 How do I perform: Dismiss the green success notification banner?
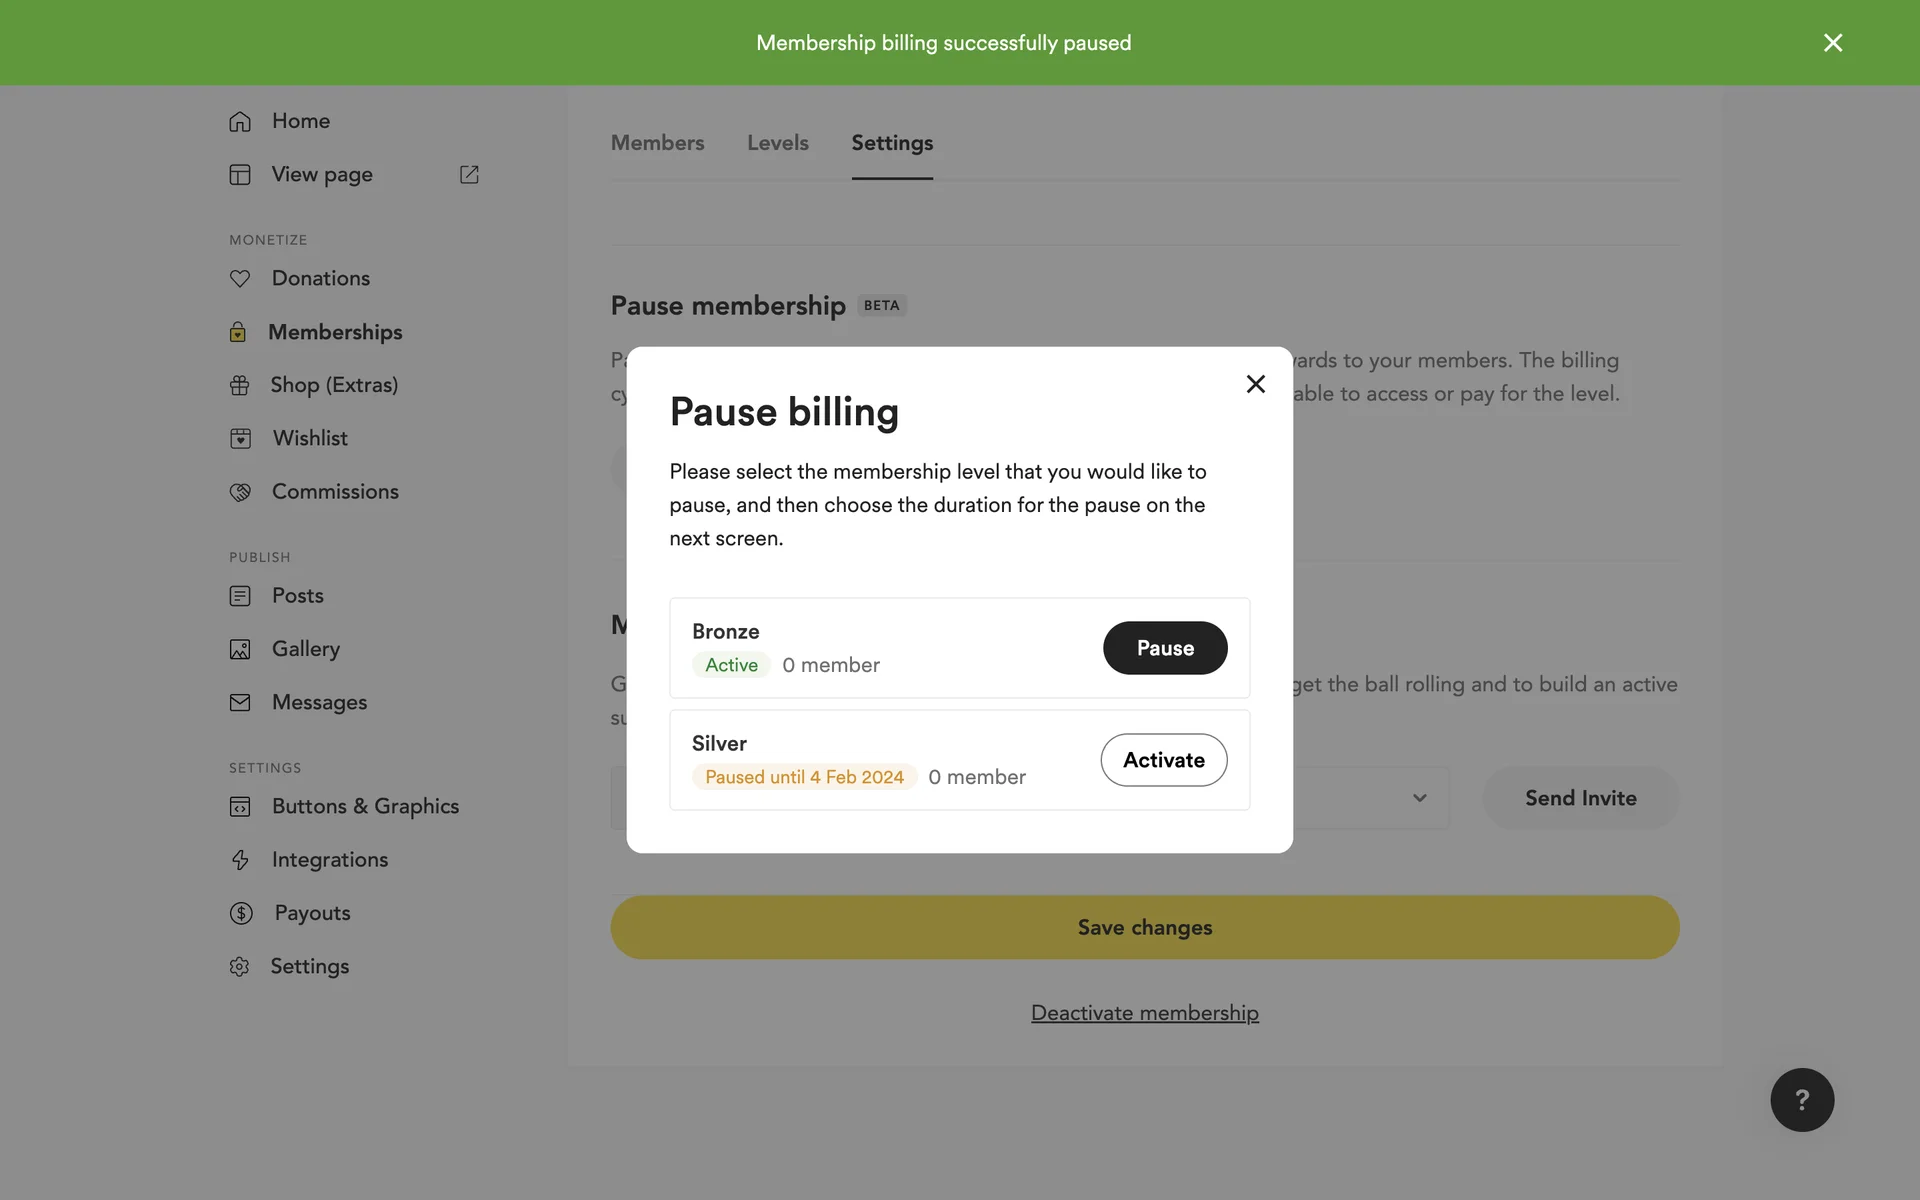point(1833,43)
